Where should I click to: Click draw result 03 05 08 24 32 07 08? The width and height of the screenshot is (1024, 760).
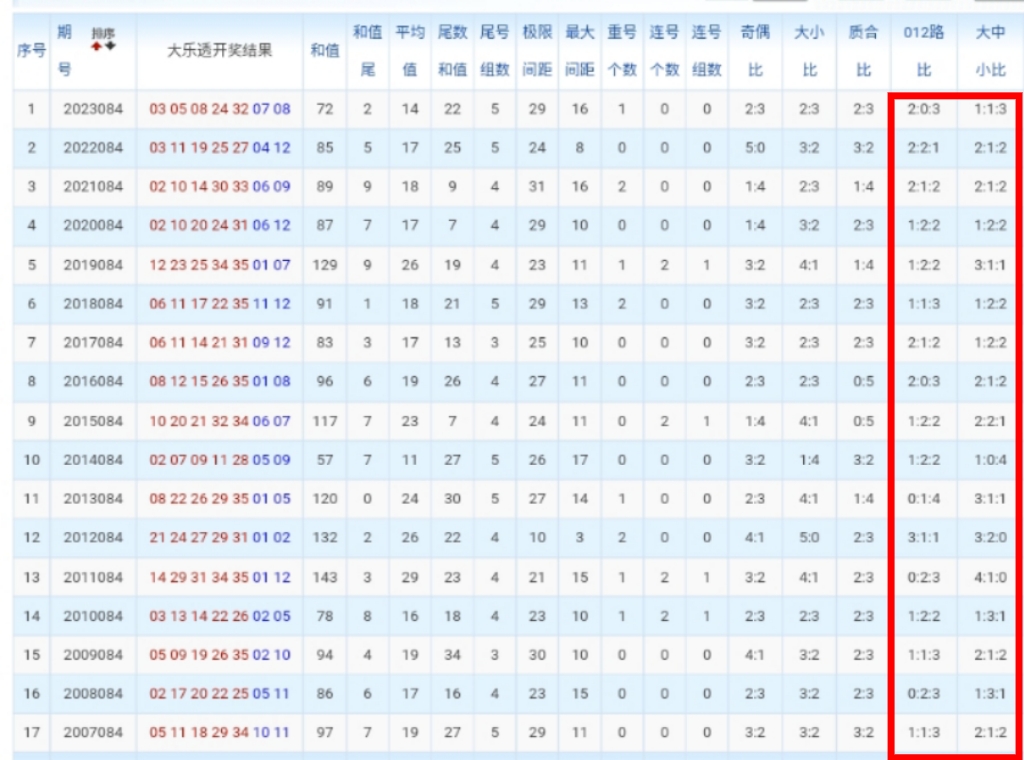[x=219, y=109]
